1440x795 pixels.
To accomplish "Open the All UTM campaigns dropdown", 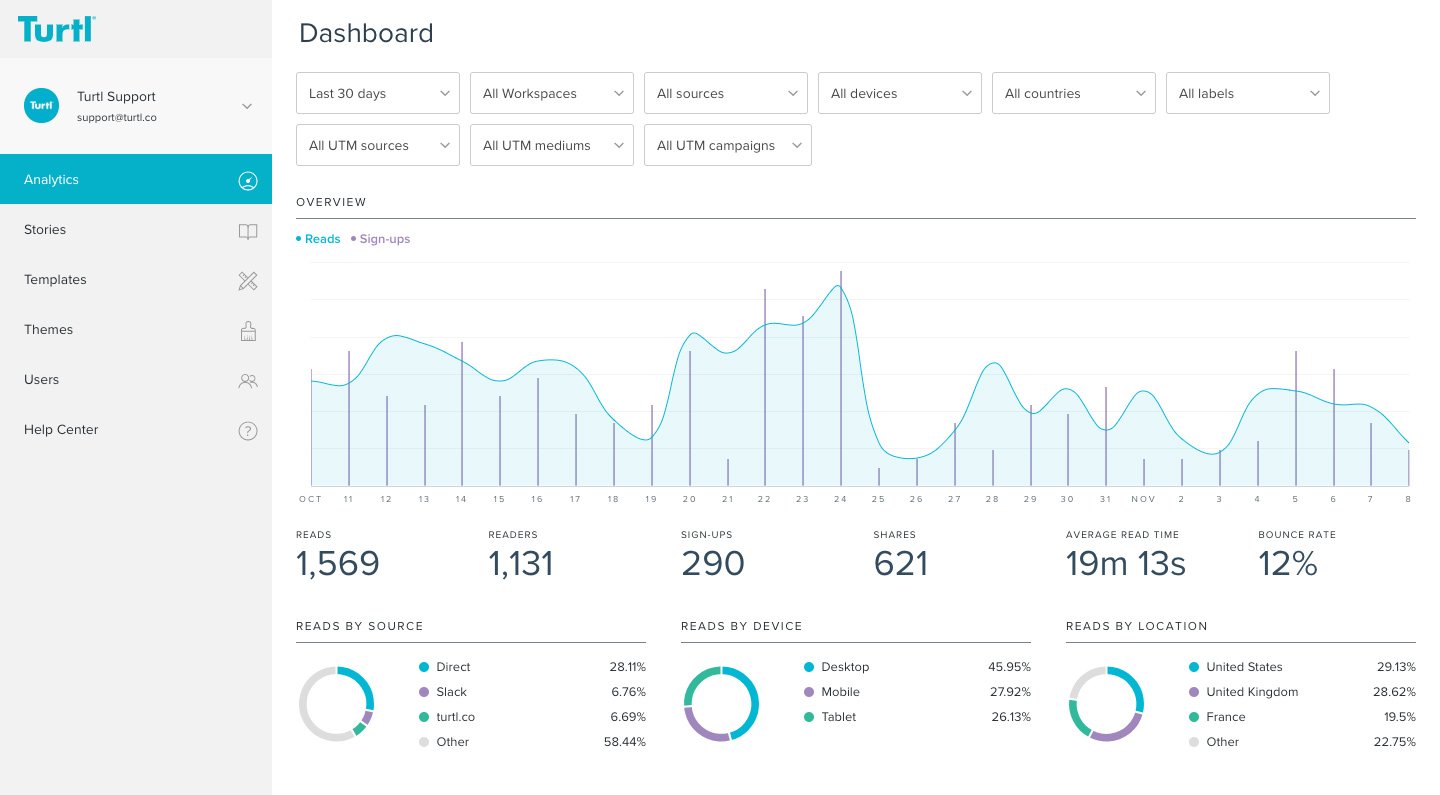I will pos(728,145).
